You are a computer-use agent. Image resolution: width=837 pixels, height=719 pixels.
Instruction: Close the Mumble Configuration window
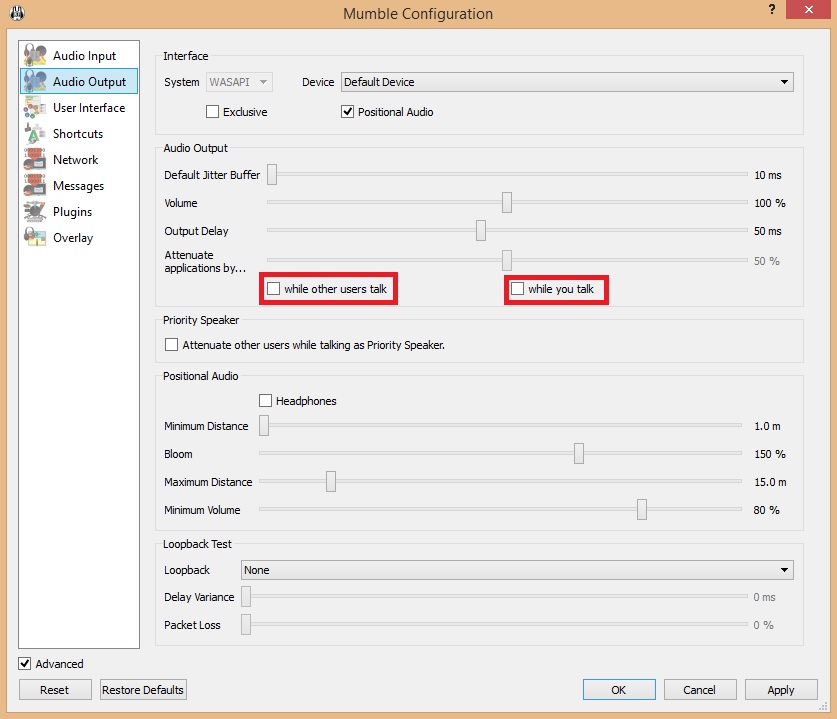click(808, 9)
